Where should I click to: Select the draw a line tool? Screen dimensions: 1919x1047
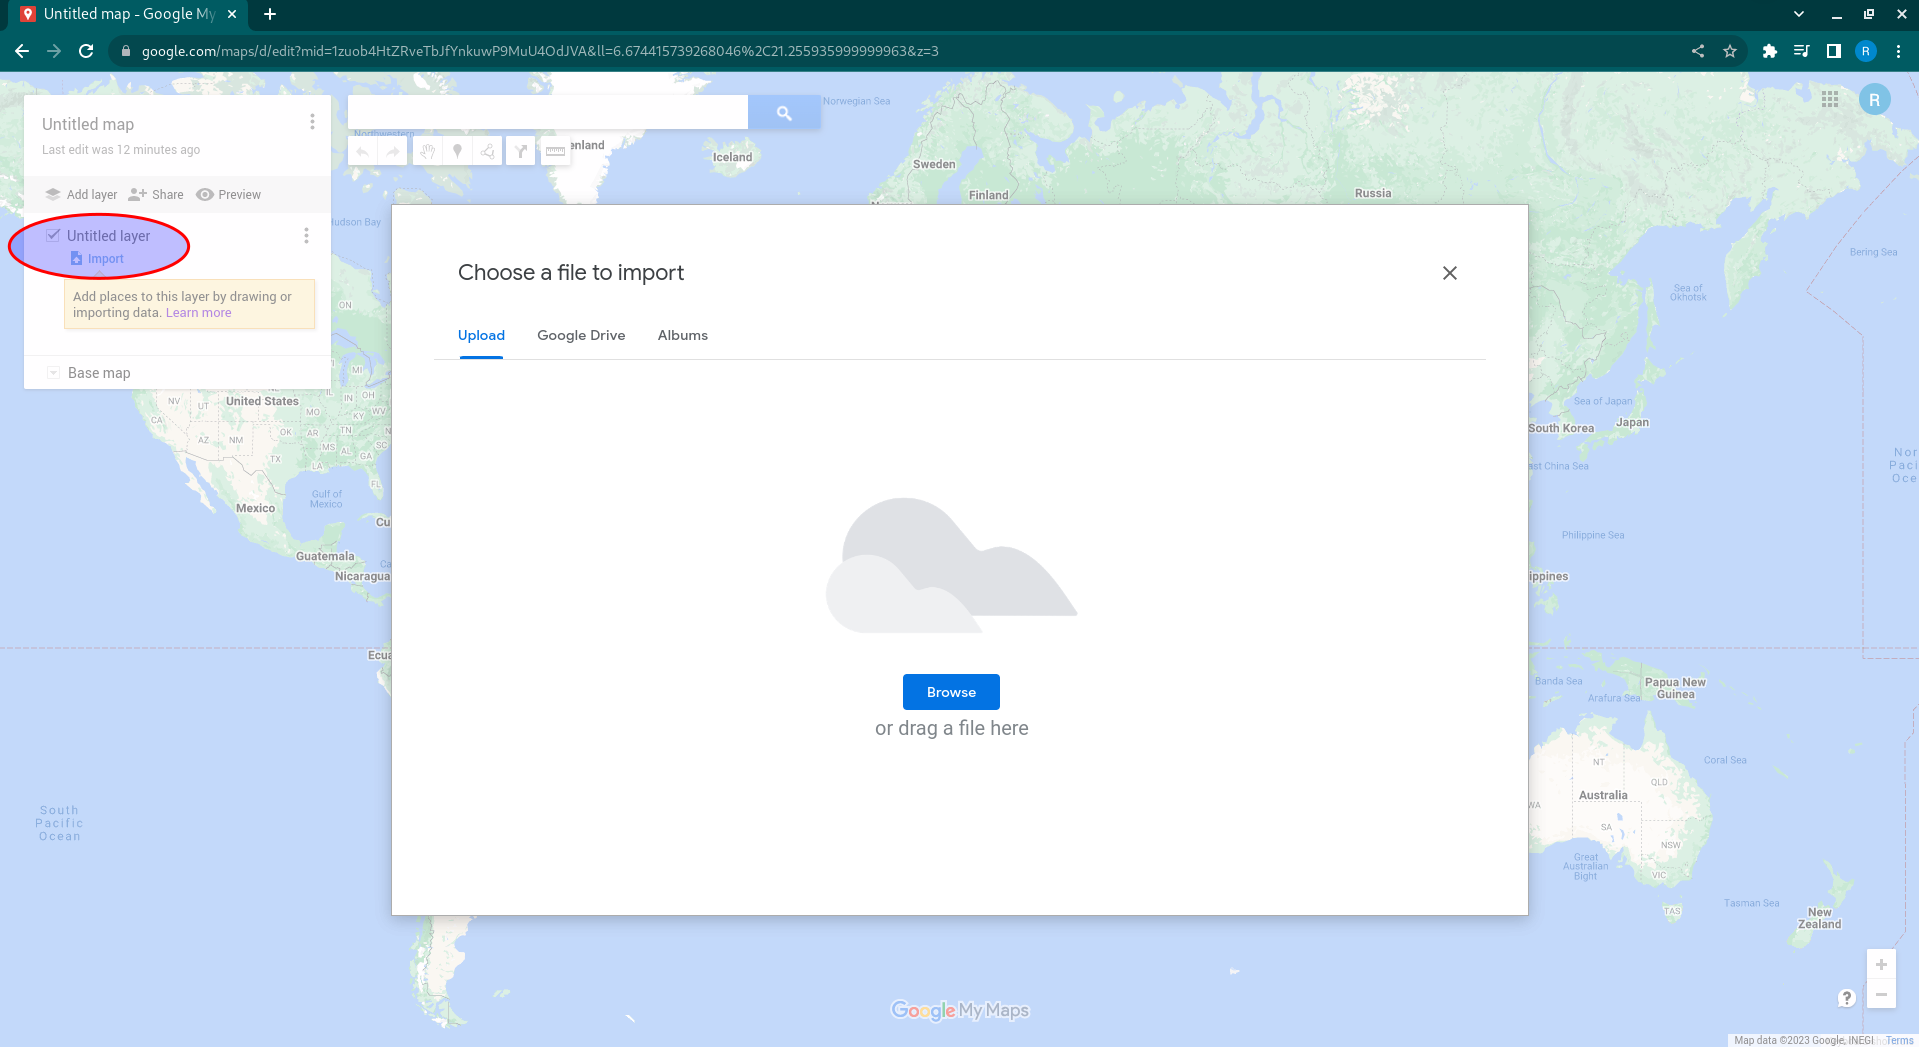pyautogui.click(x=487, y=151)
